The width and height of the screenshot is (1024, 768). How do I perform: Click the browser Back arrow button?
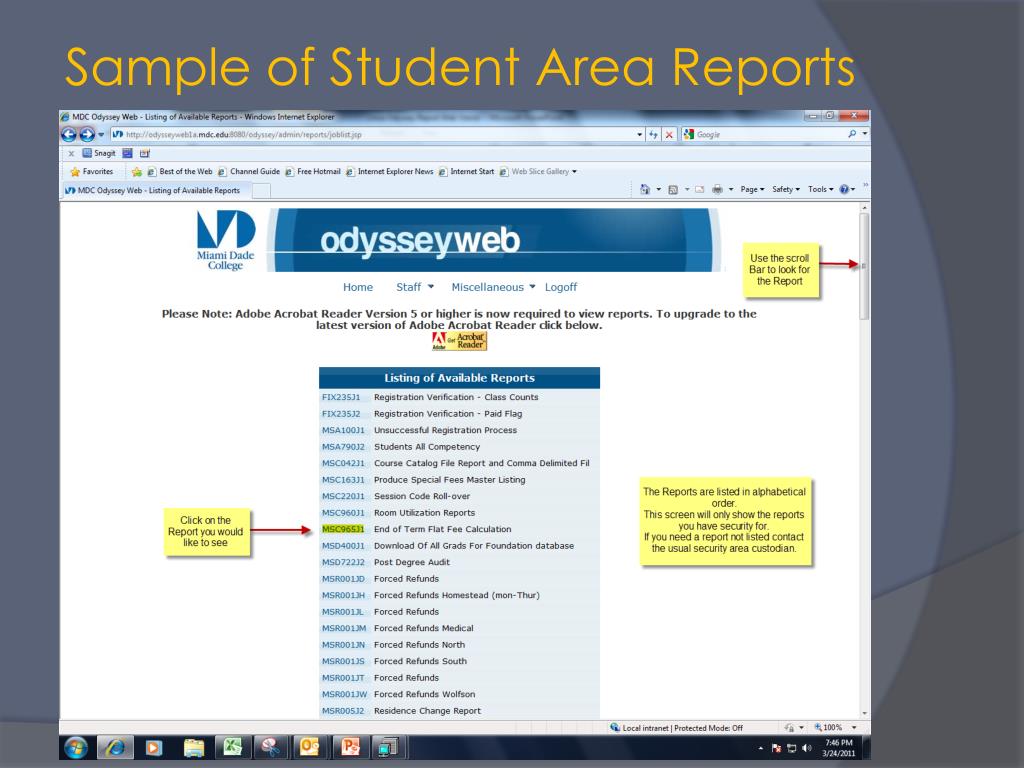pyautogui.click(x=69, y=135)
